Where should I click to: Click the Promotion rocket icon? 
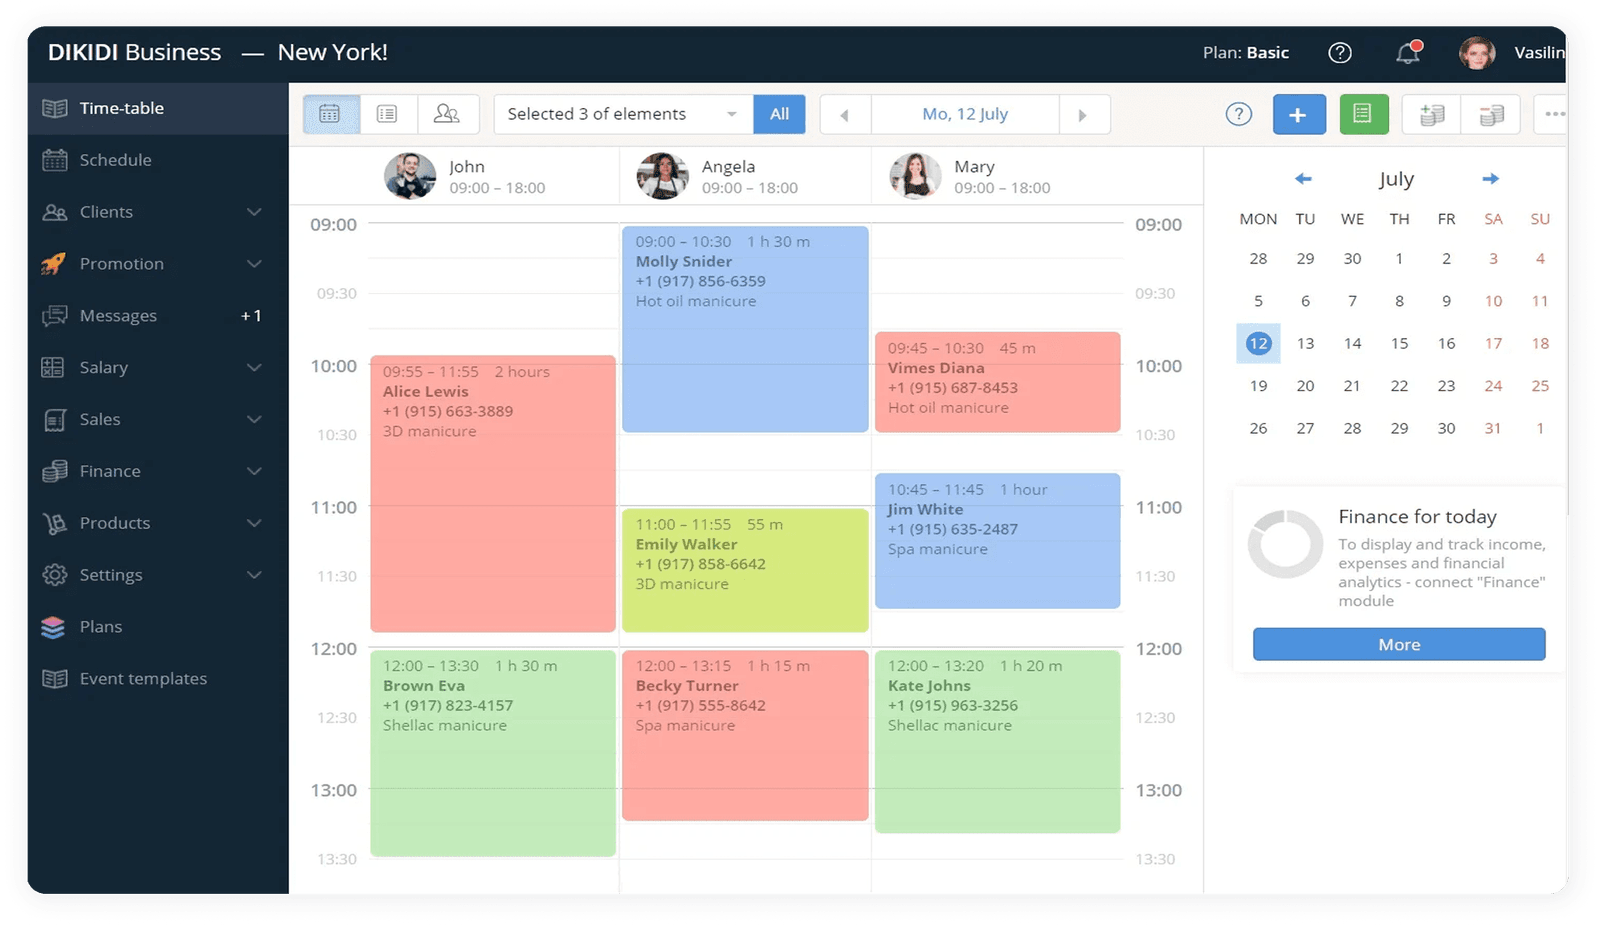[x=54, y=264]
